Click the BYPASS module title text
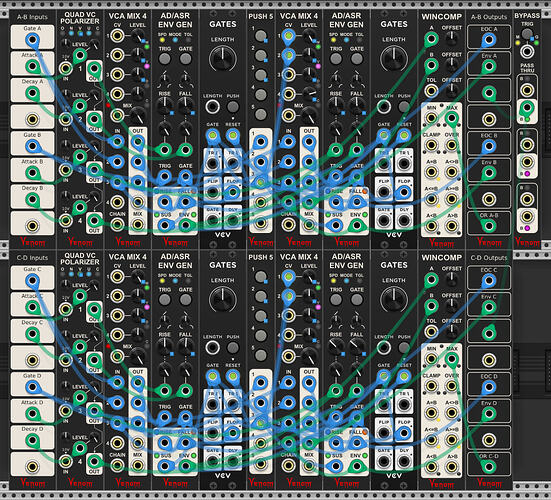The image size is (551, 500). pyautogui.click(x=527, y=16)
